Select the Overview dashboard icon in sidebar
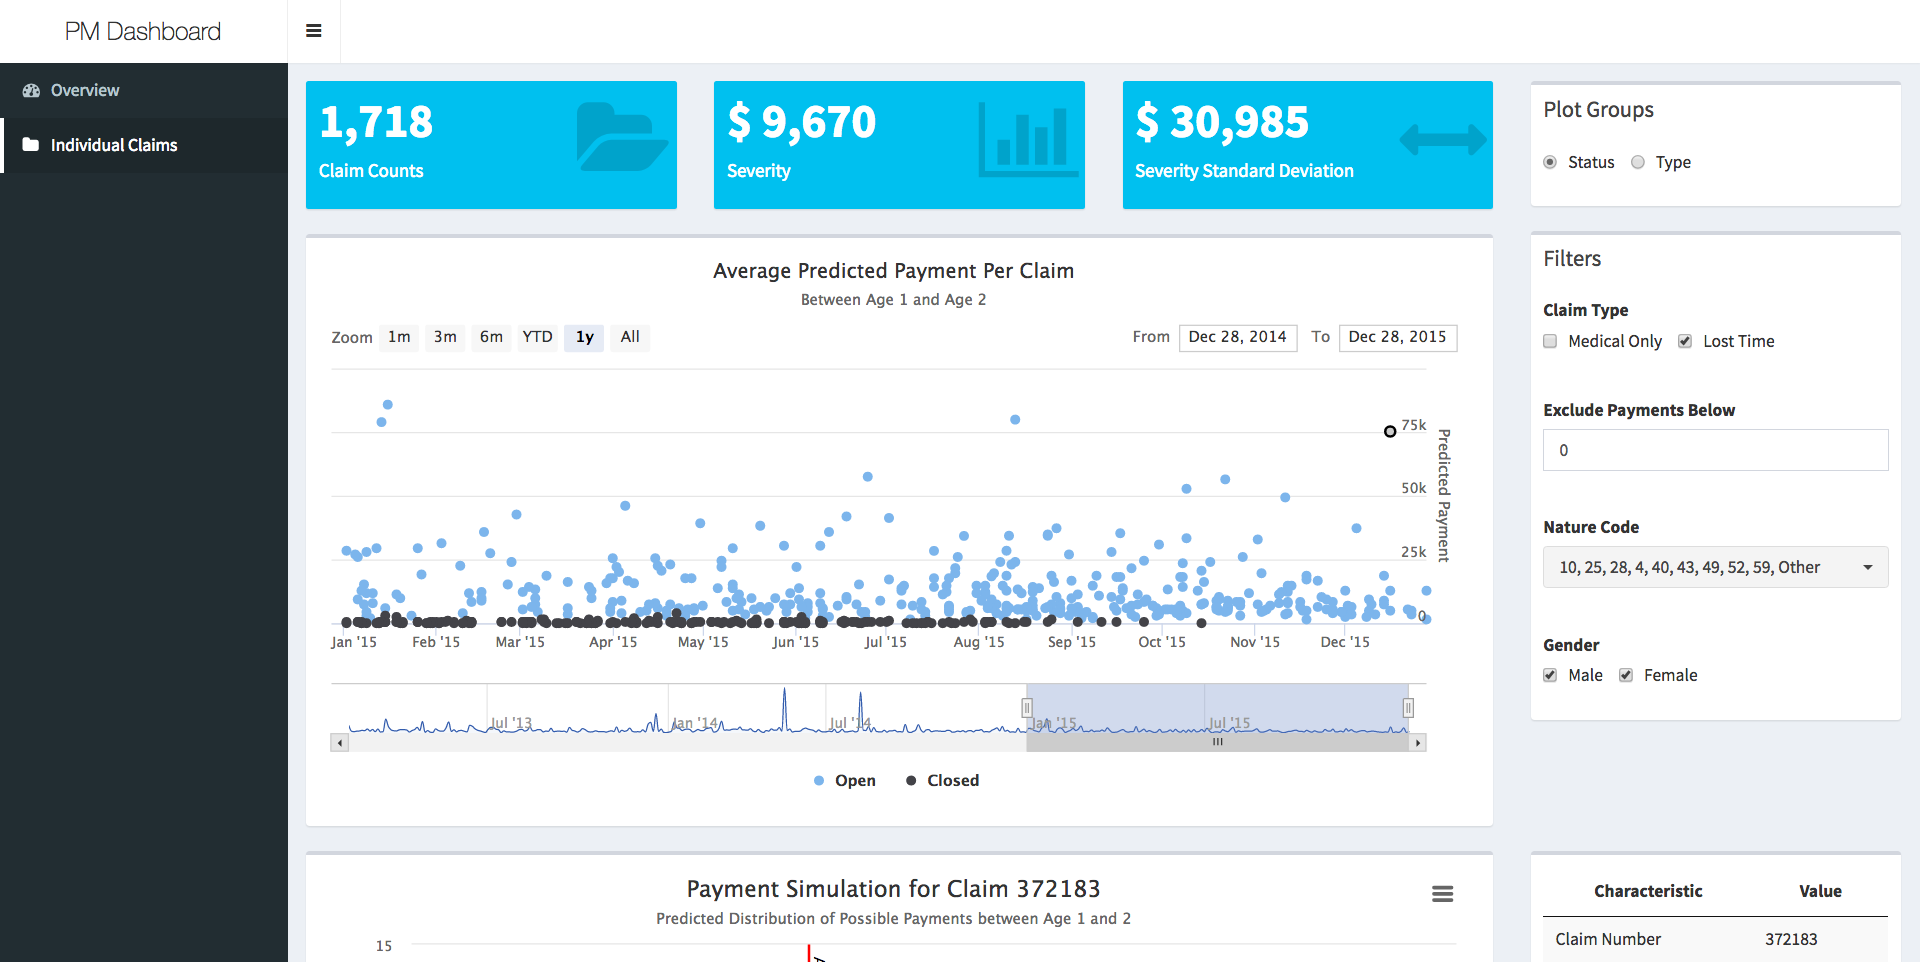Viewport: 1920px width, 962px height. (29, 90)
